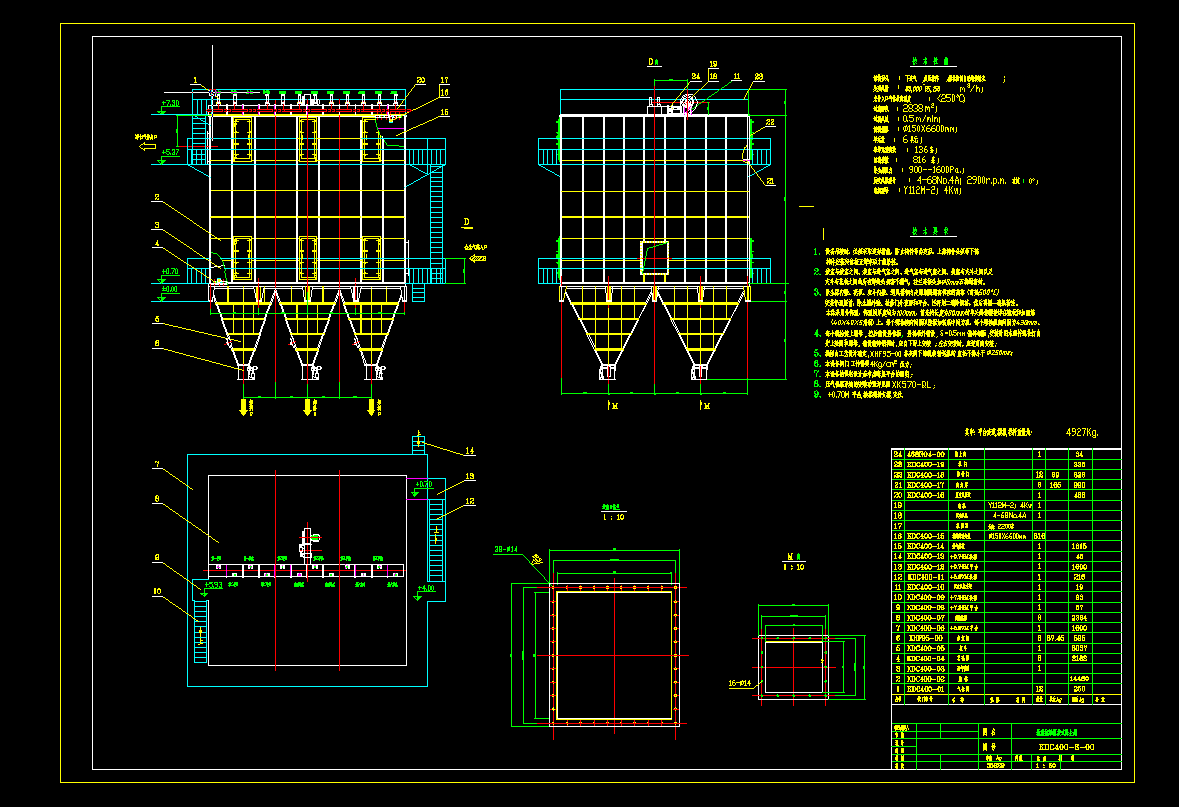The image size is (1179, 807).
Task: Click the +4.60 elevation label on plan view
Action: pyautogui.click(x=424, y=590)
